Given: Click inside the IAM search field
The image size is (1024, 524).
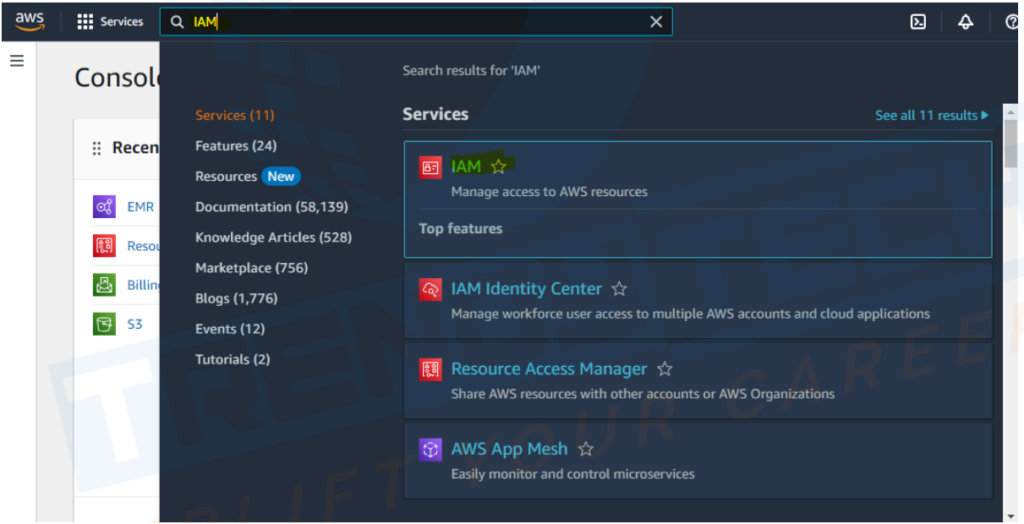Looking at the screenshot, I should pyautogui.click(x=416, y=22).
